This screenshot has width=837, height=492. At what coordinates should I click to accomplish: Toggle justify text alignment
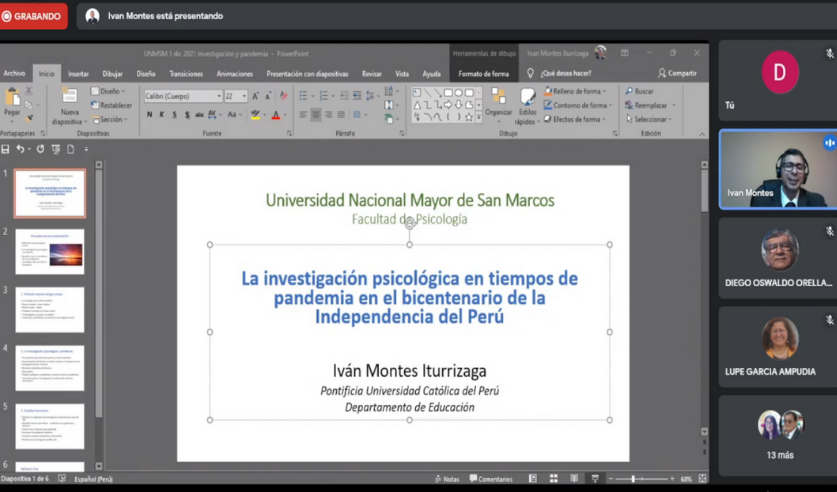(x=341, y=115)
